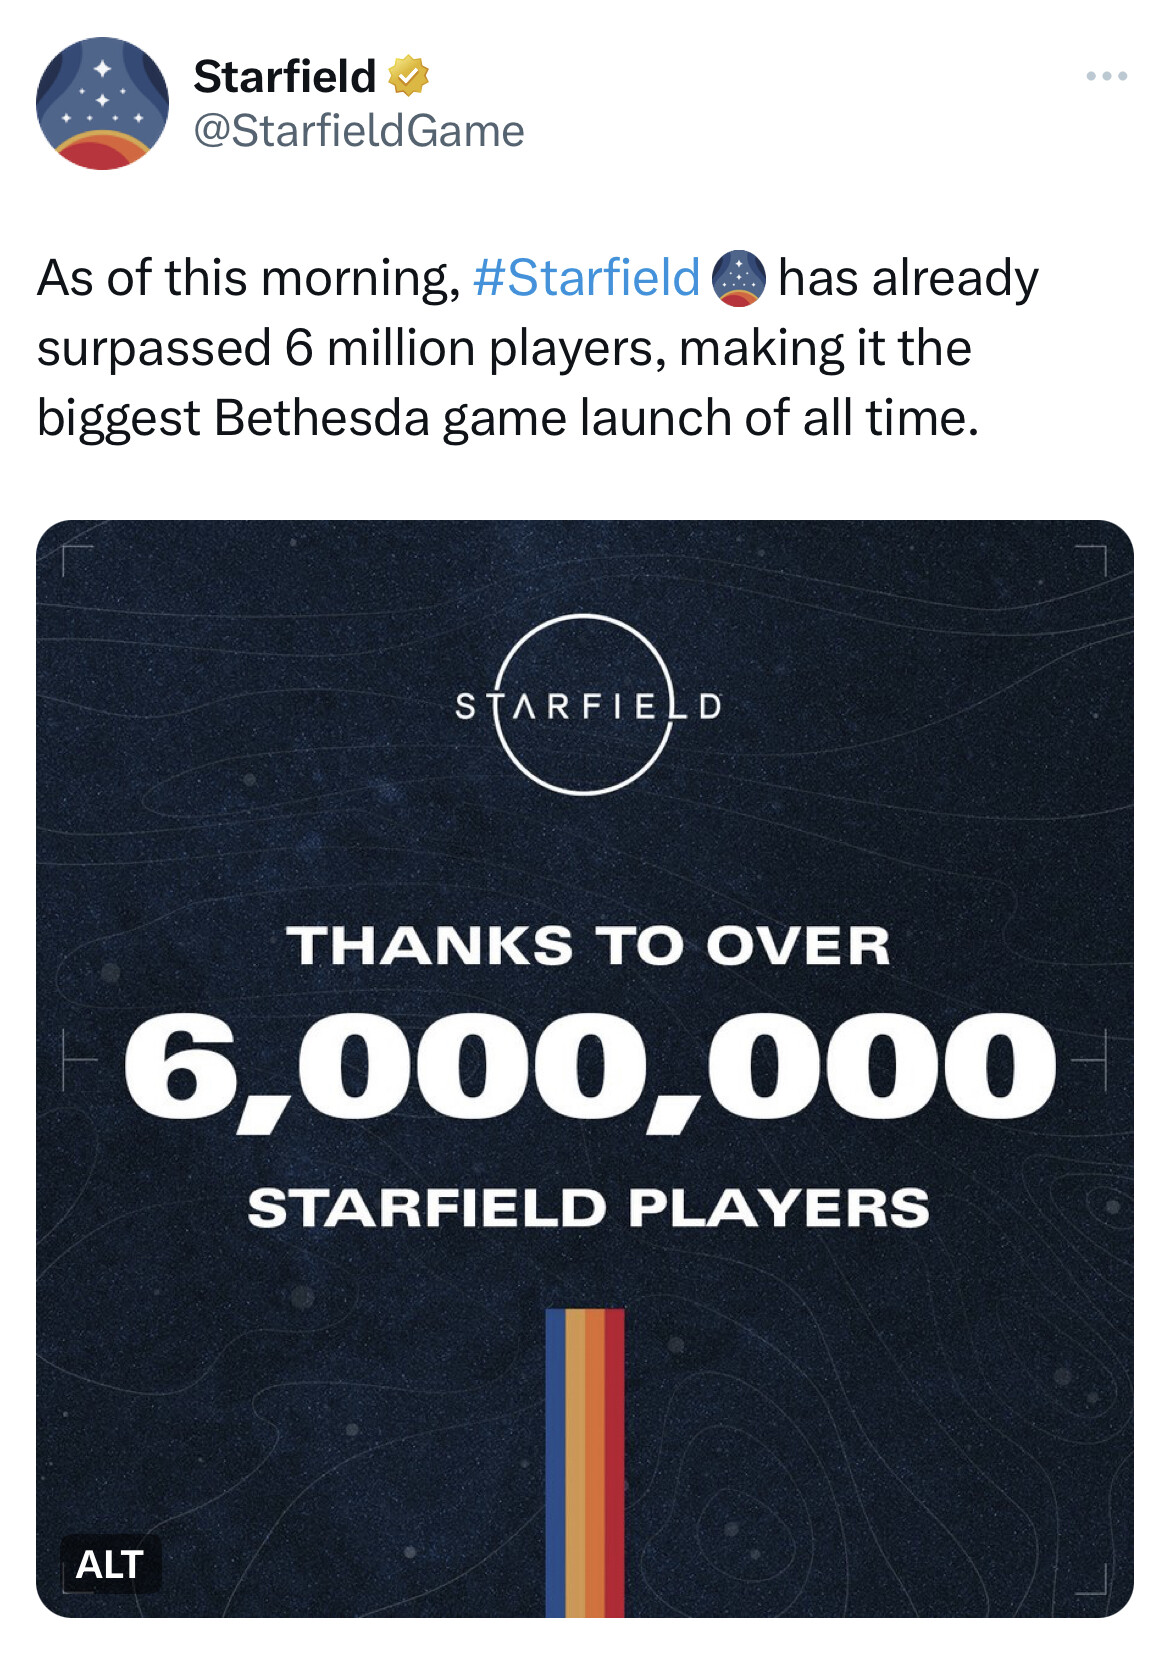1170x1662 pixels.
Task: Click the "THANKS TO OVER" heading
Action: click(588, 946)
